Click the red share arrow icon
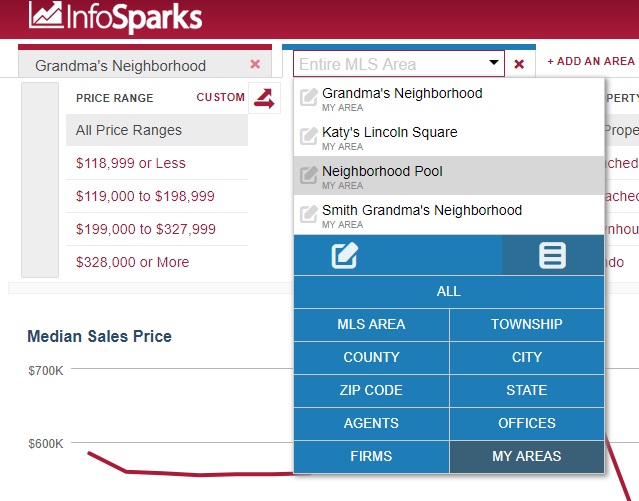The image size is (639, 501). 264,98
